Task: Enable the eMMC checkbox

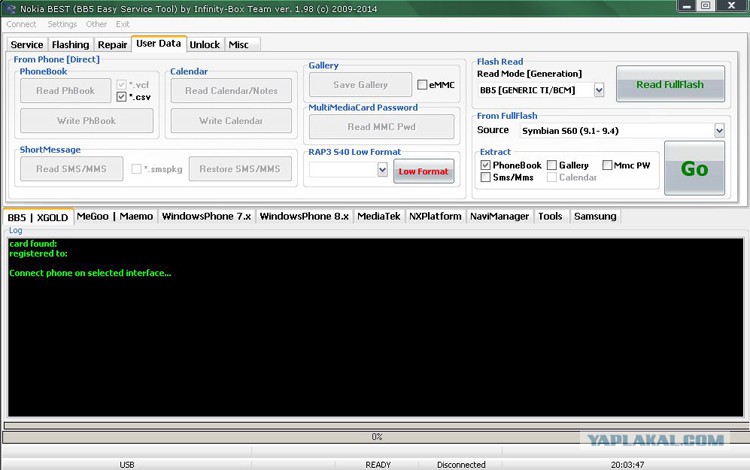Action: (x=422, y=85)
